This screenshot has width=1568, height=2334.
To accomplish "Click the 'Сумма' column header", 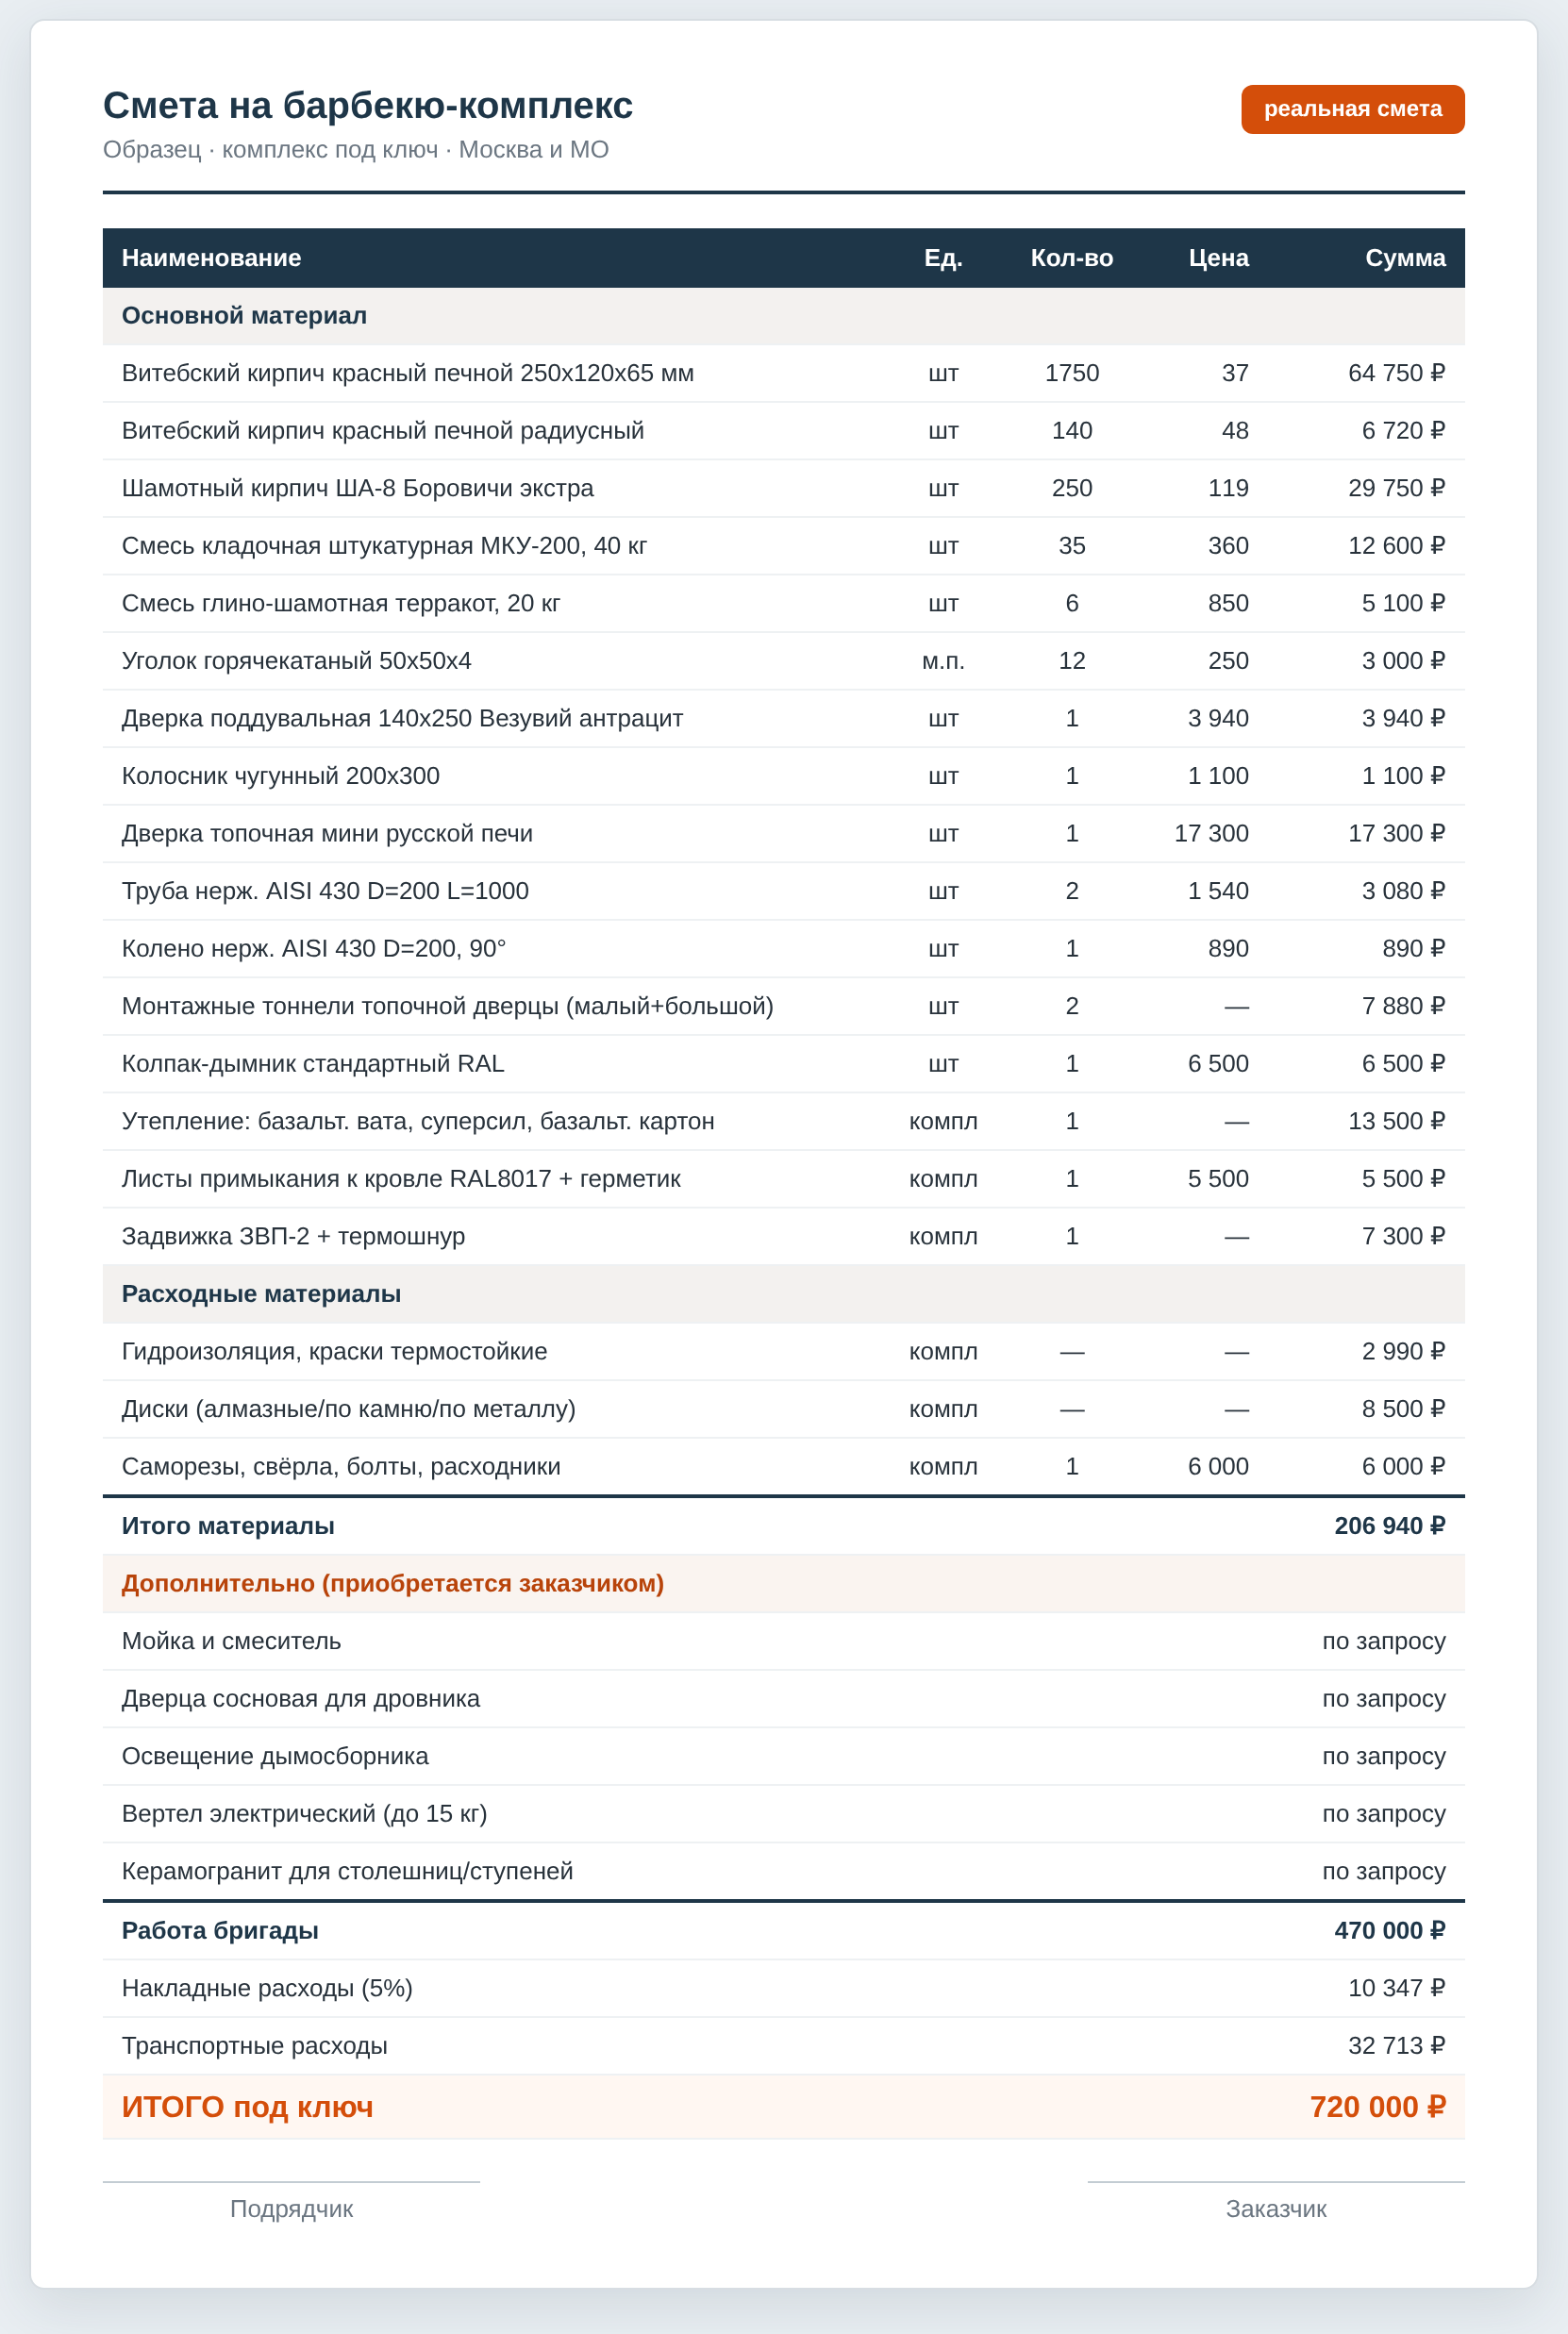I will click(x=1404, y=258).
